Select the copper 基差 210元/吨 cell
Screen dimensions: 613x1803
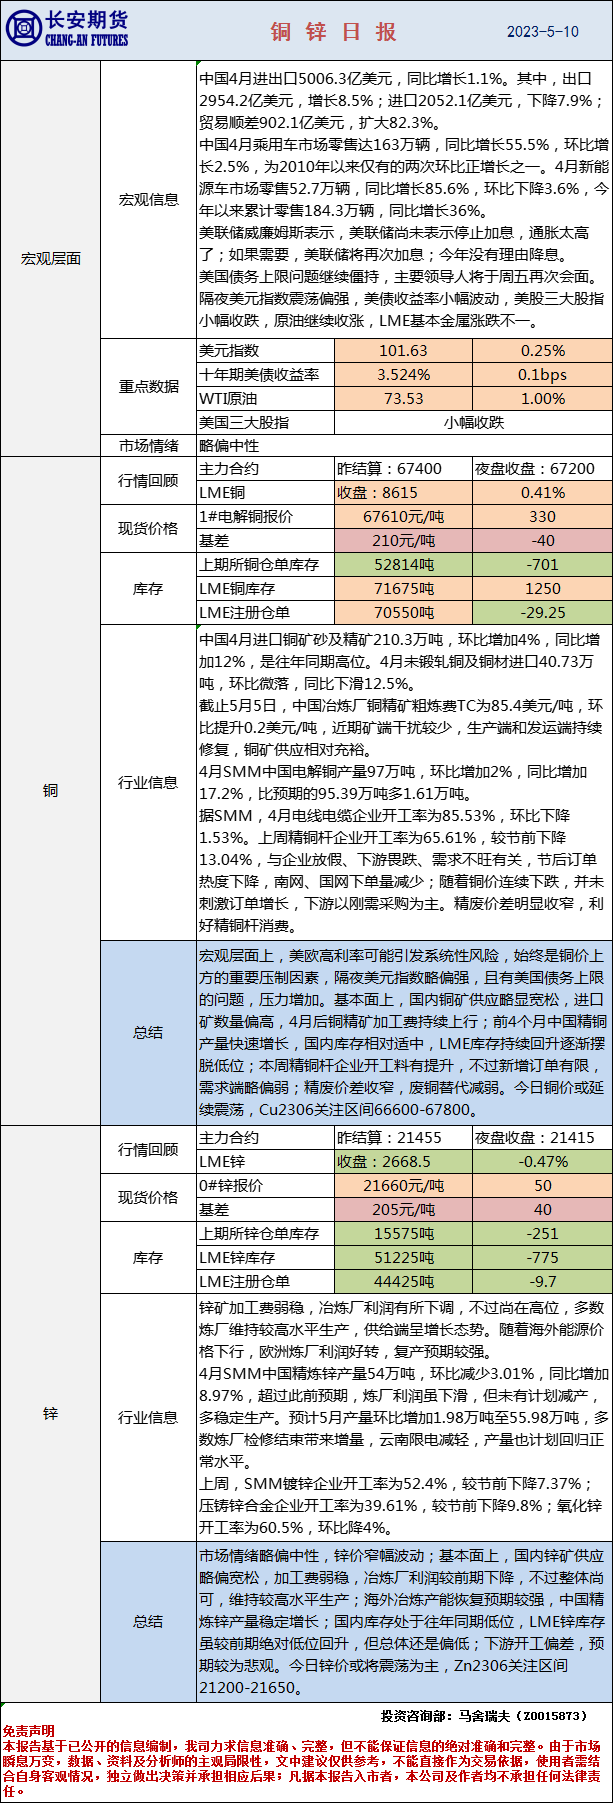click(403, 541)
